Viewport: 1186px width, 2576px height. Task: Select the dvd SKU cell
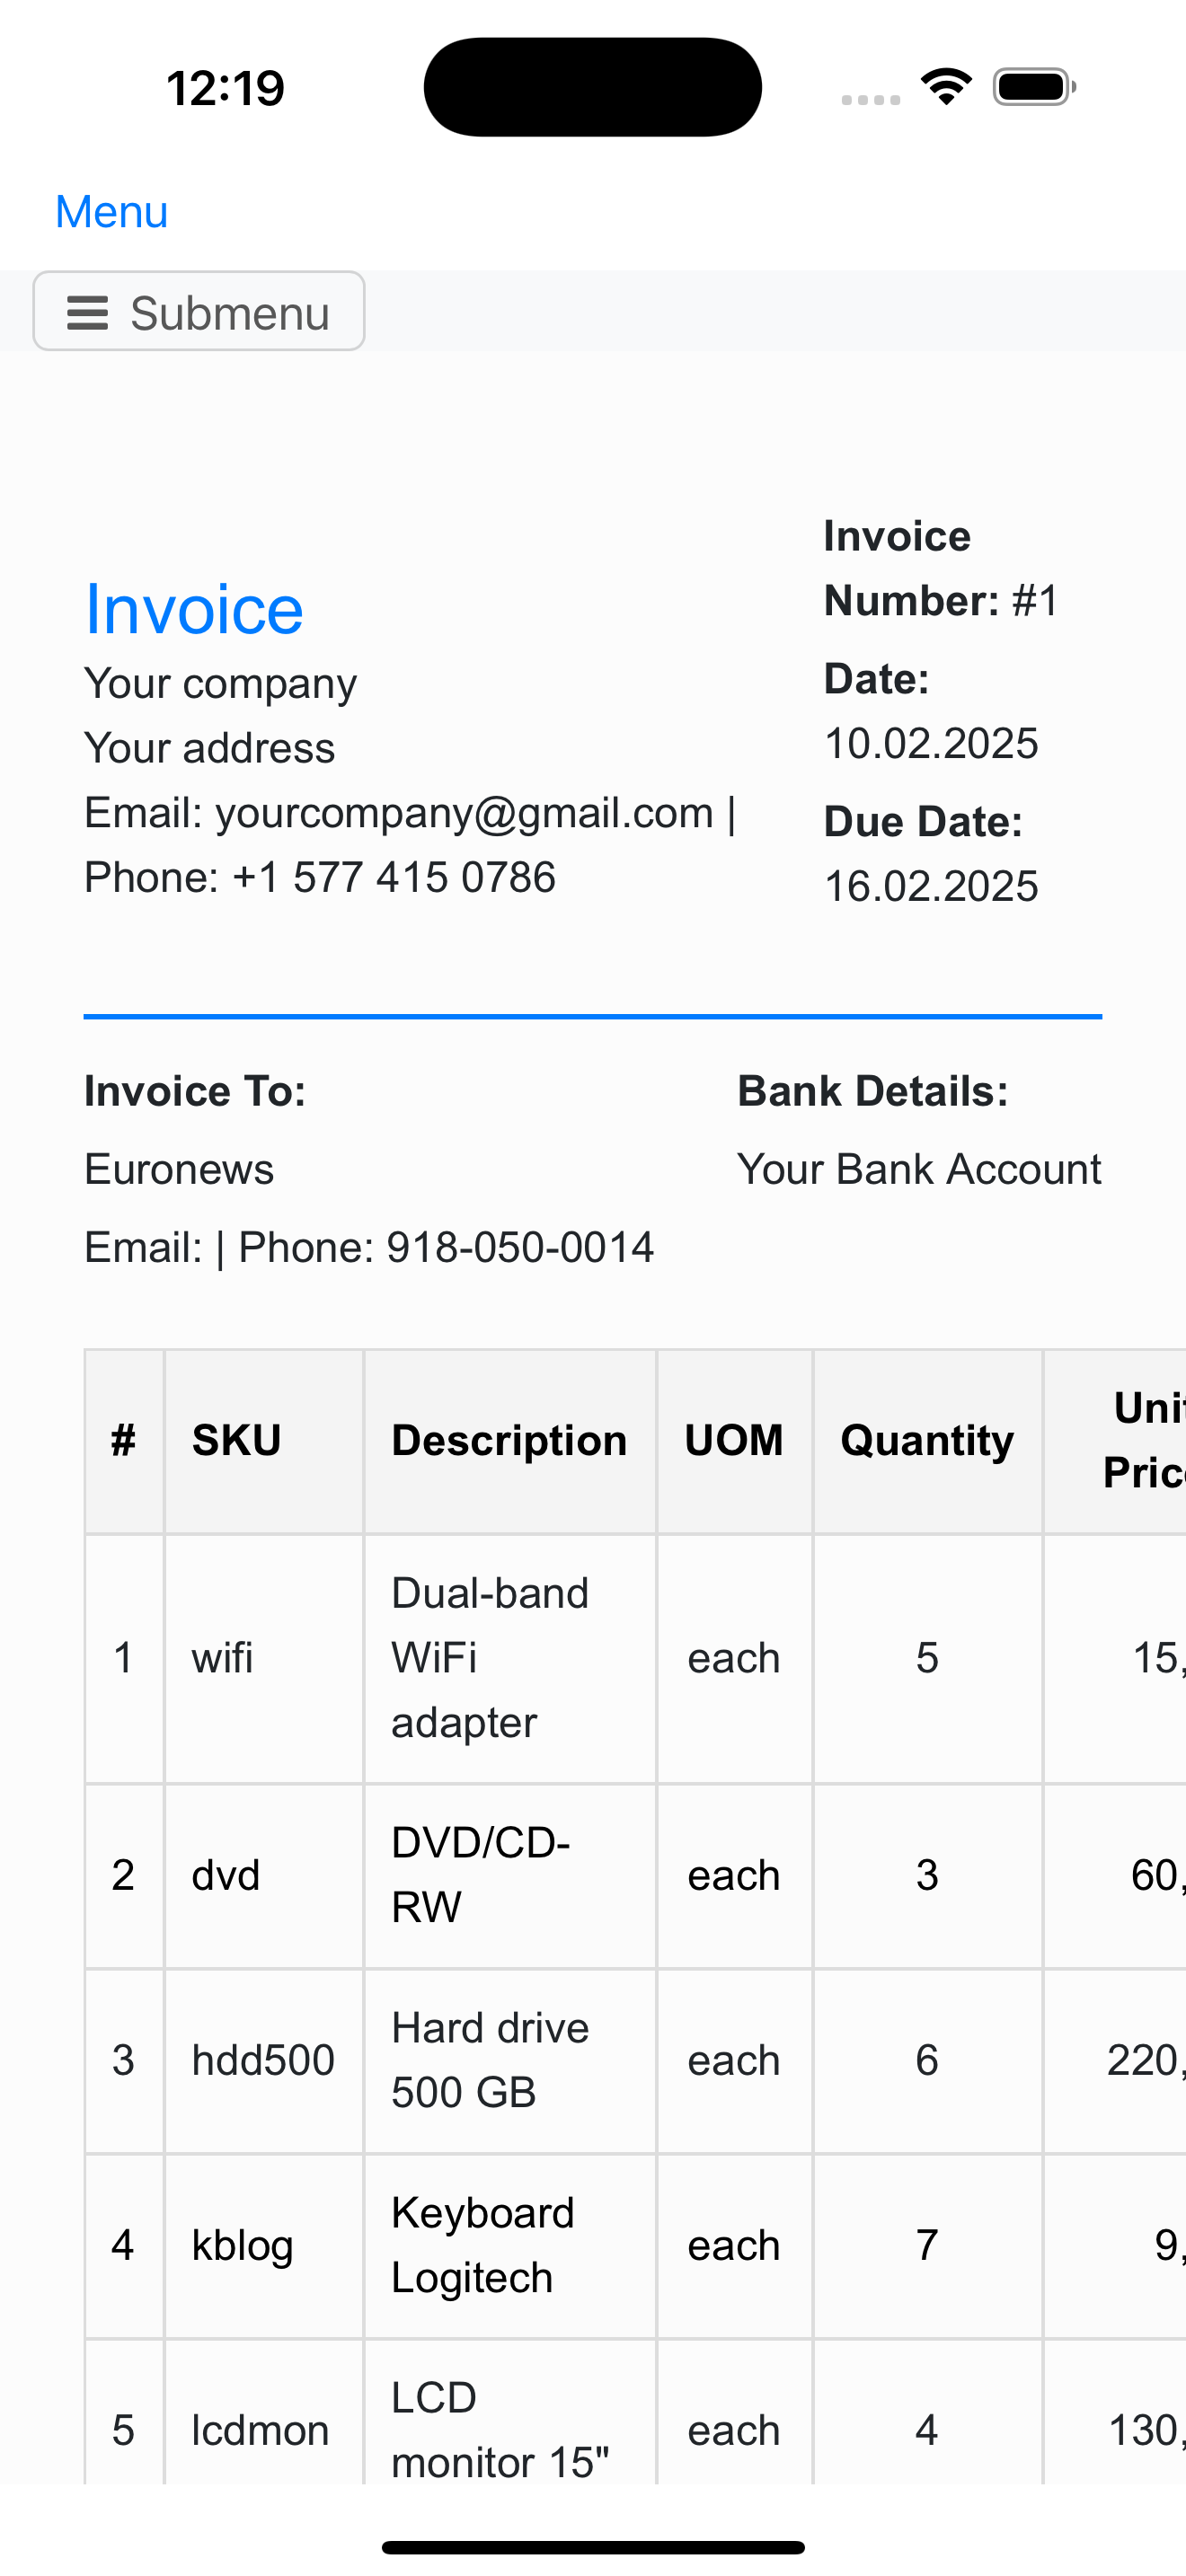tap(264, 1875)
